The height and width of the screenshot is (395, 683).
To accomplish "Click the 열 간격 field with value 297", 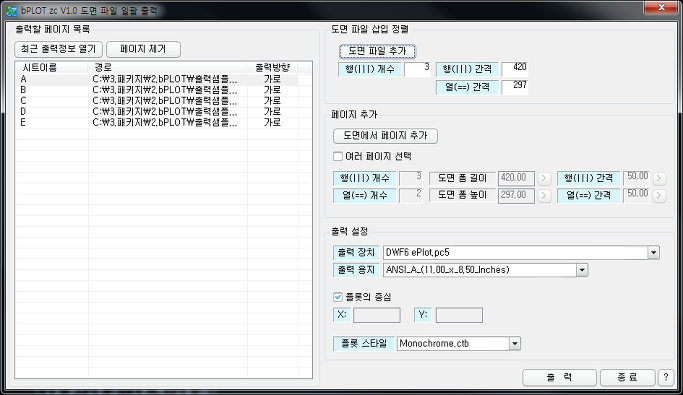I will (514, 87).
